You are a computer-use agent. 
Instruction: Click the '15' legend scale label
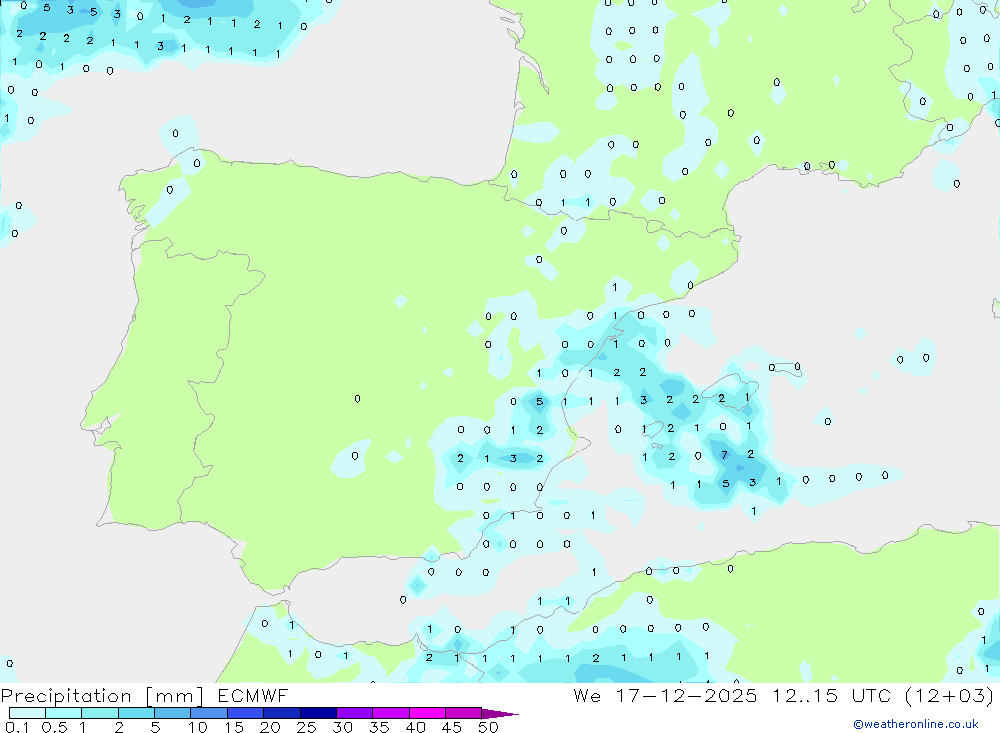tap(234, 727)
